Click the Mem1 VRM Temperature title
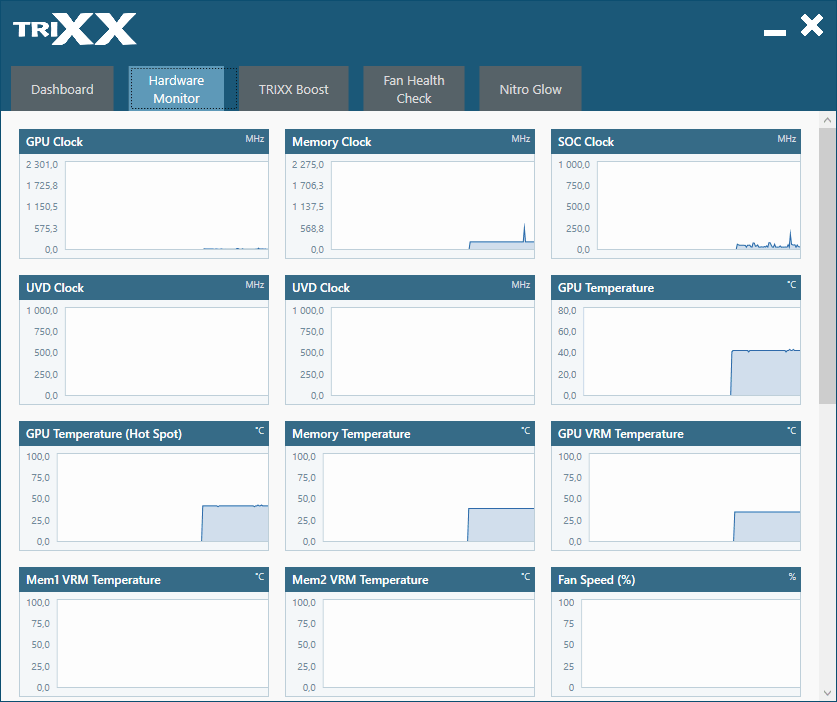837x702 pixels. [93, 580]
